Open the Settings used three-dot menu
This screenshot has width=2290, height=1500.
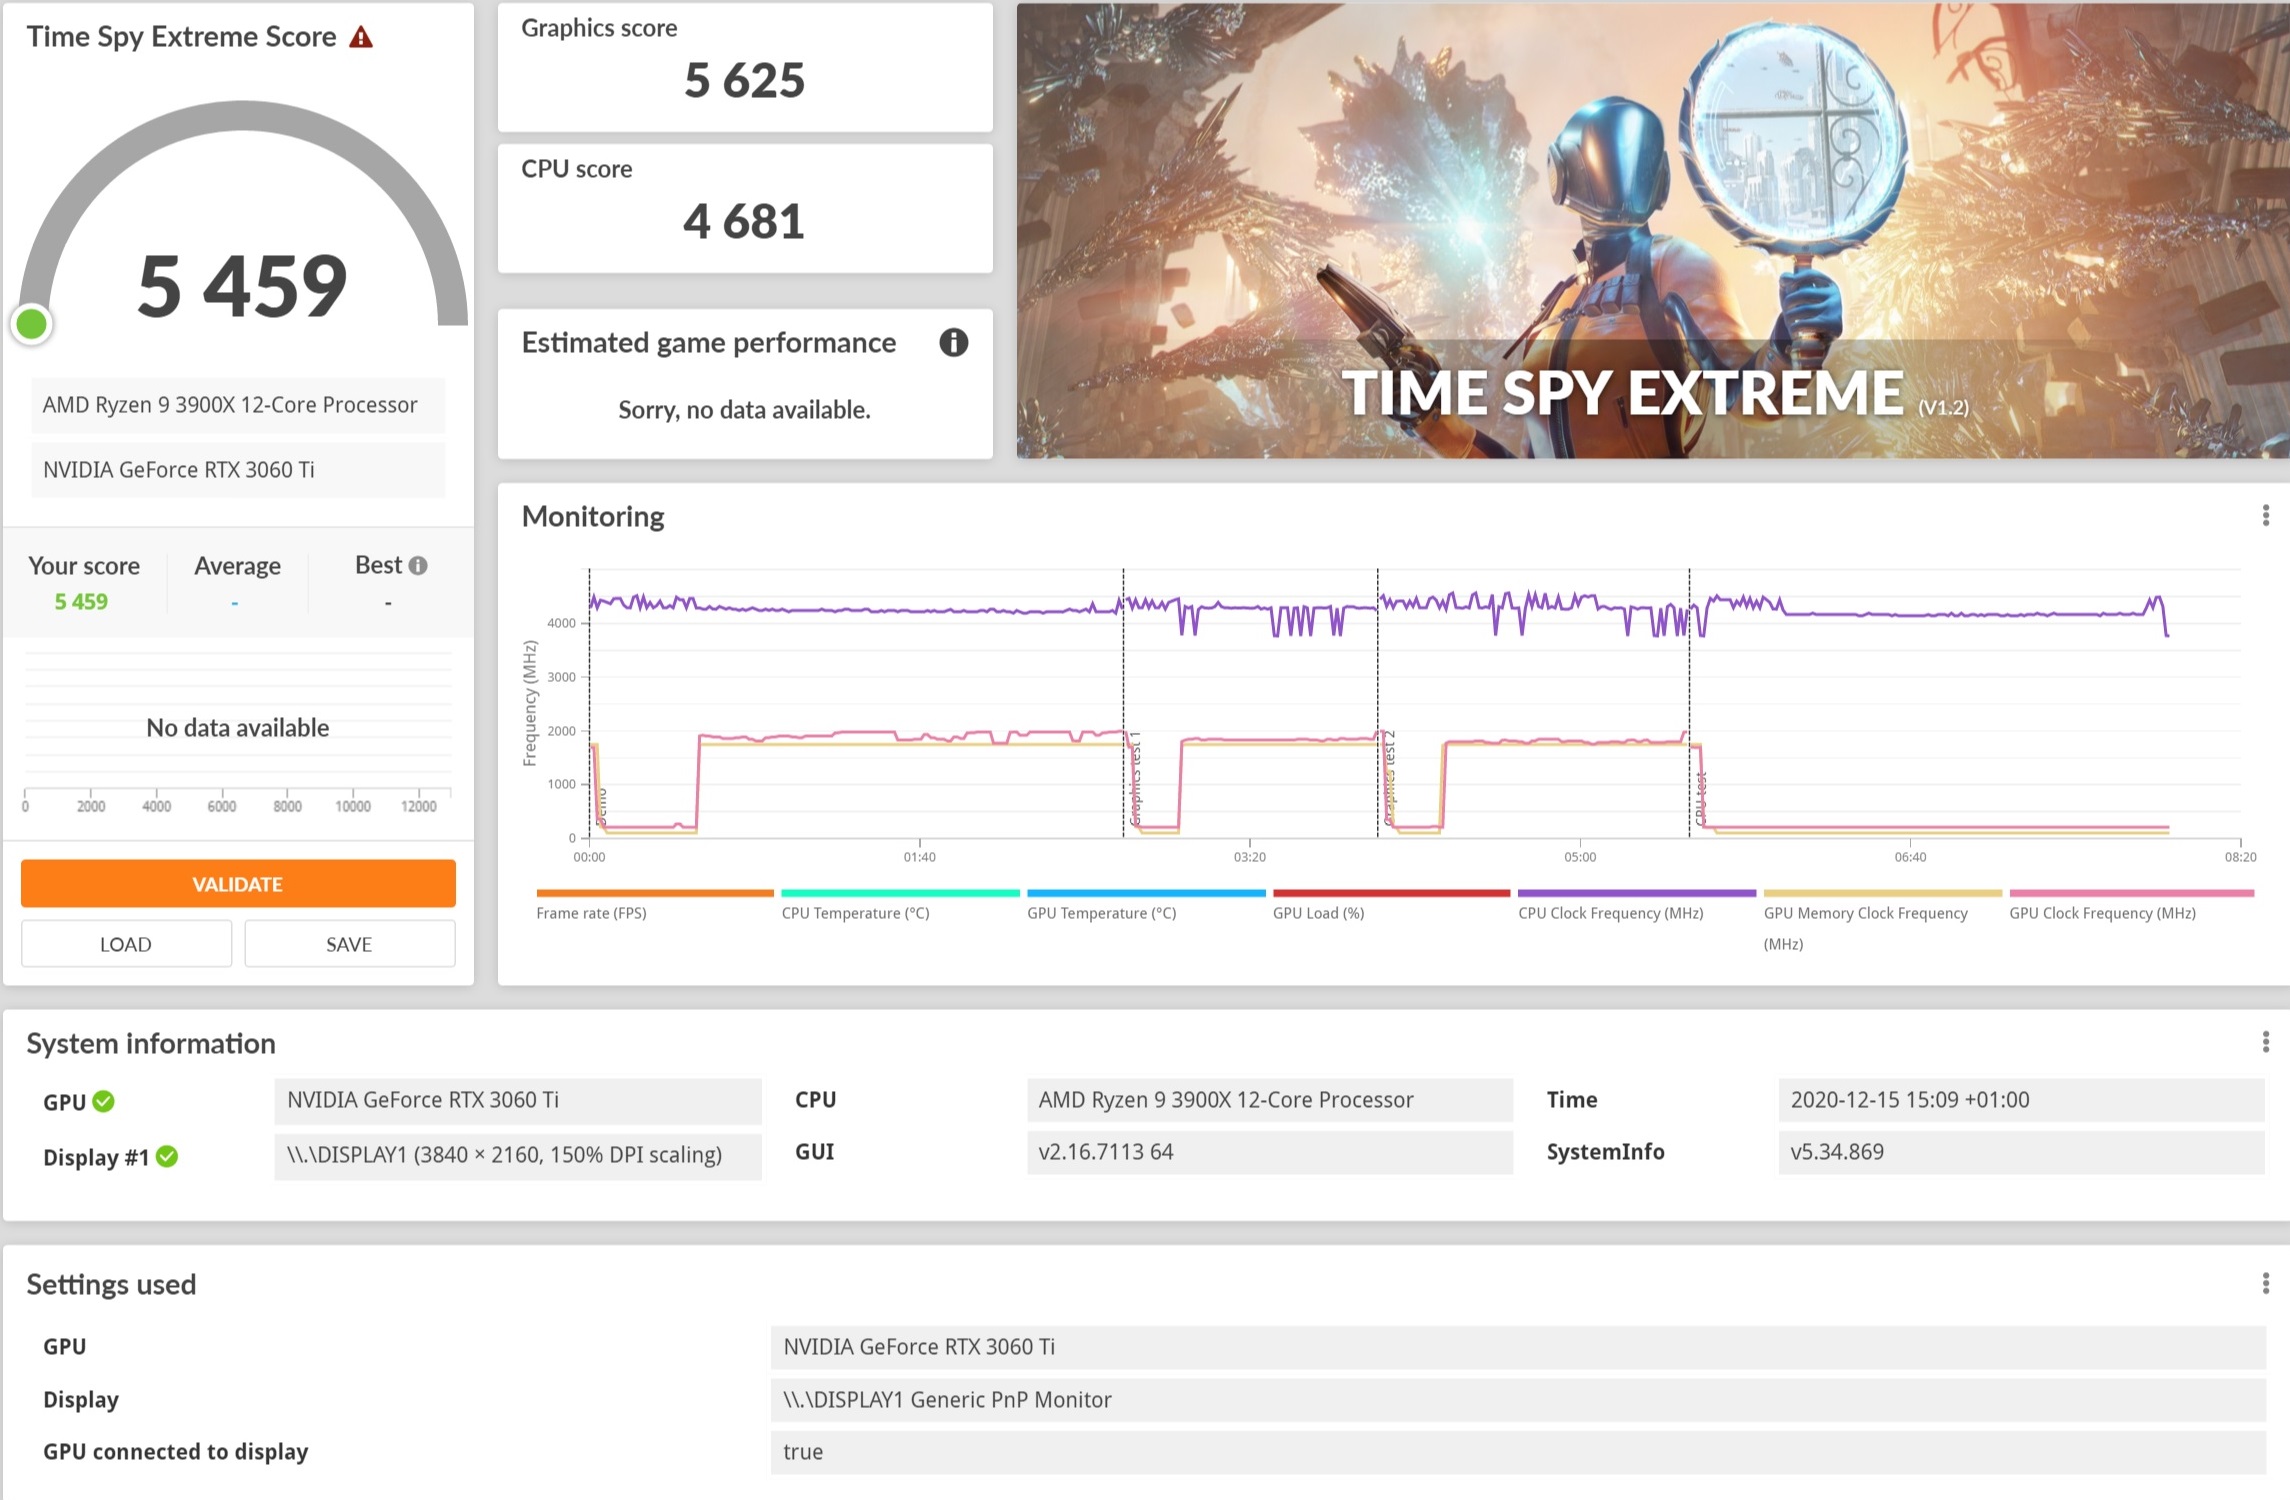tap(2265, 1283)
